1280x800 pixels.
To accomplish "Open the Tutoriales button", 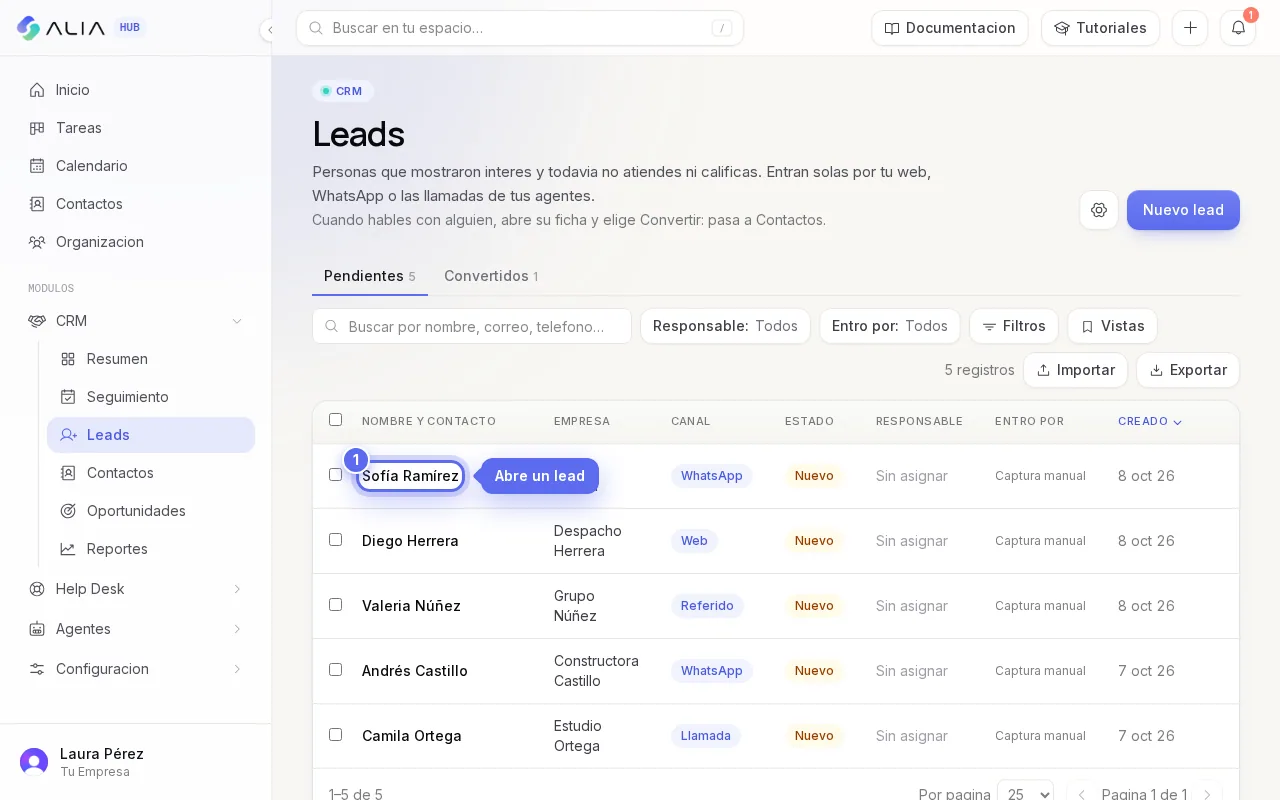I will (1100, 28).
